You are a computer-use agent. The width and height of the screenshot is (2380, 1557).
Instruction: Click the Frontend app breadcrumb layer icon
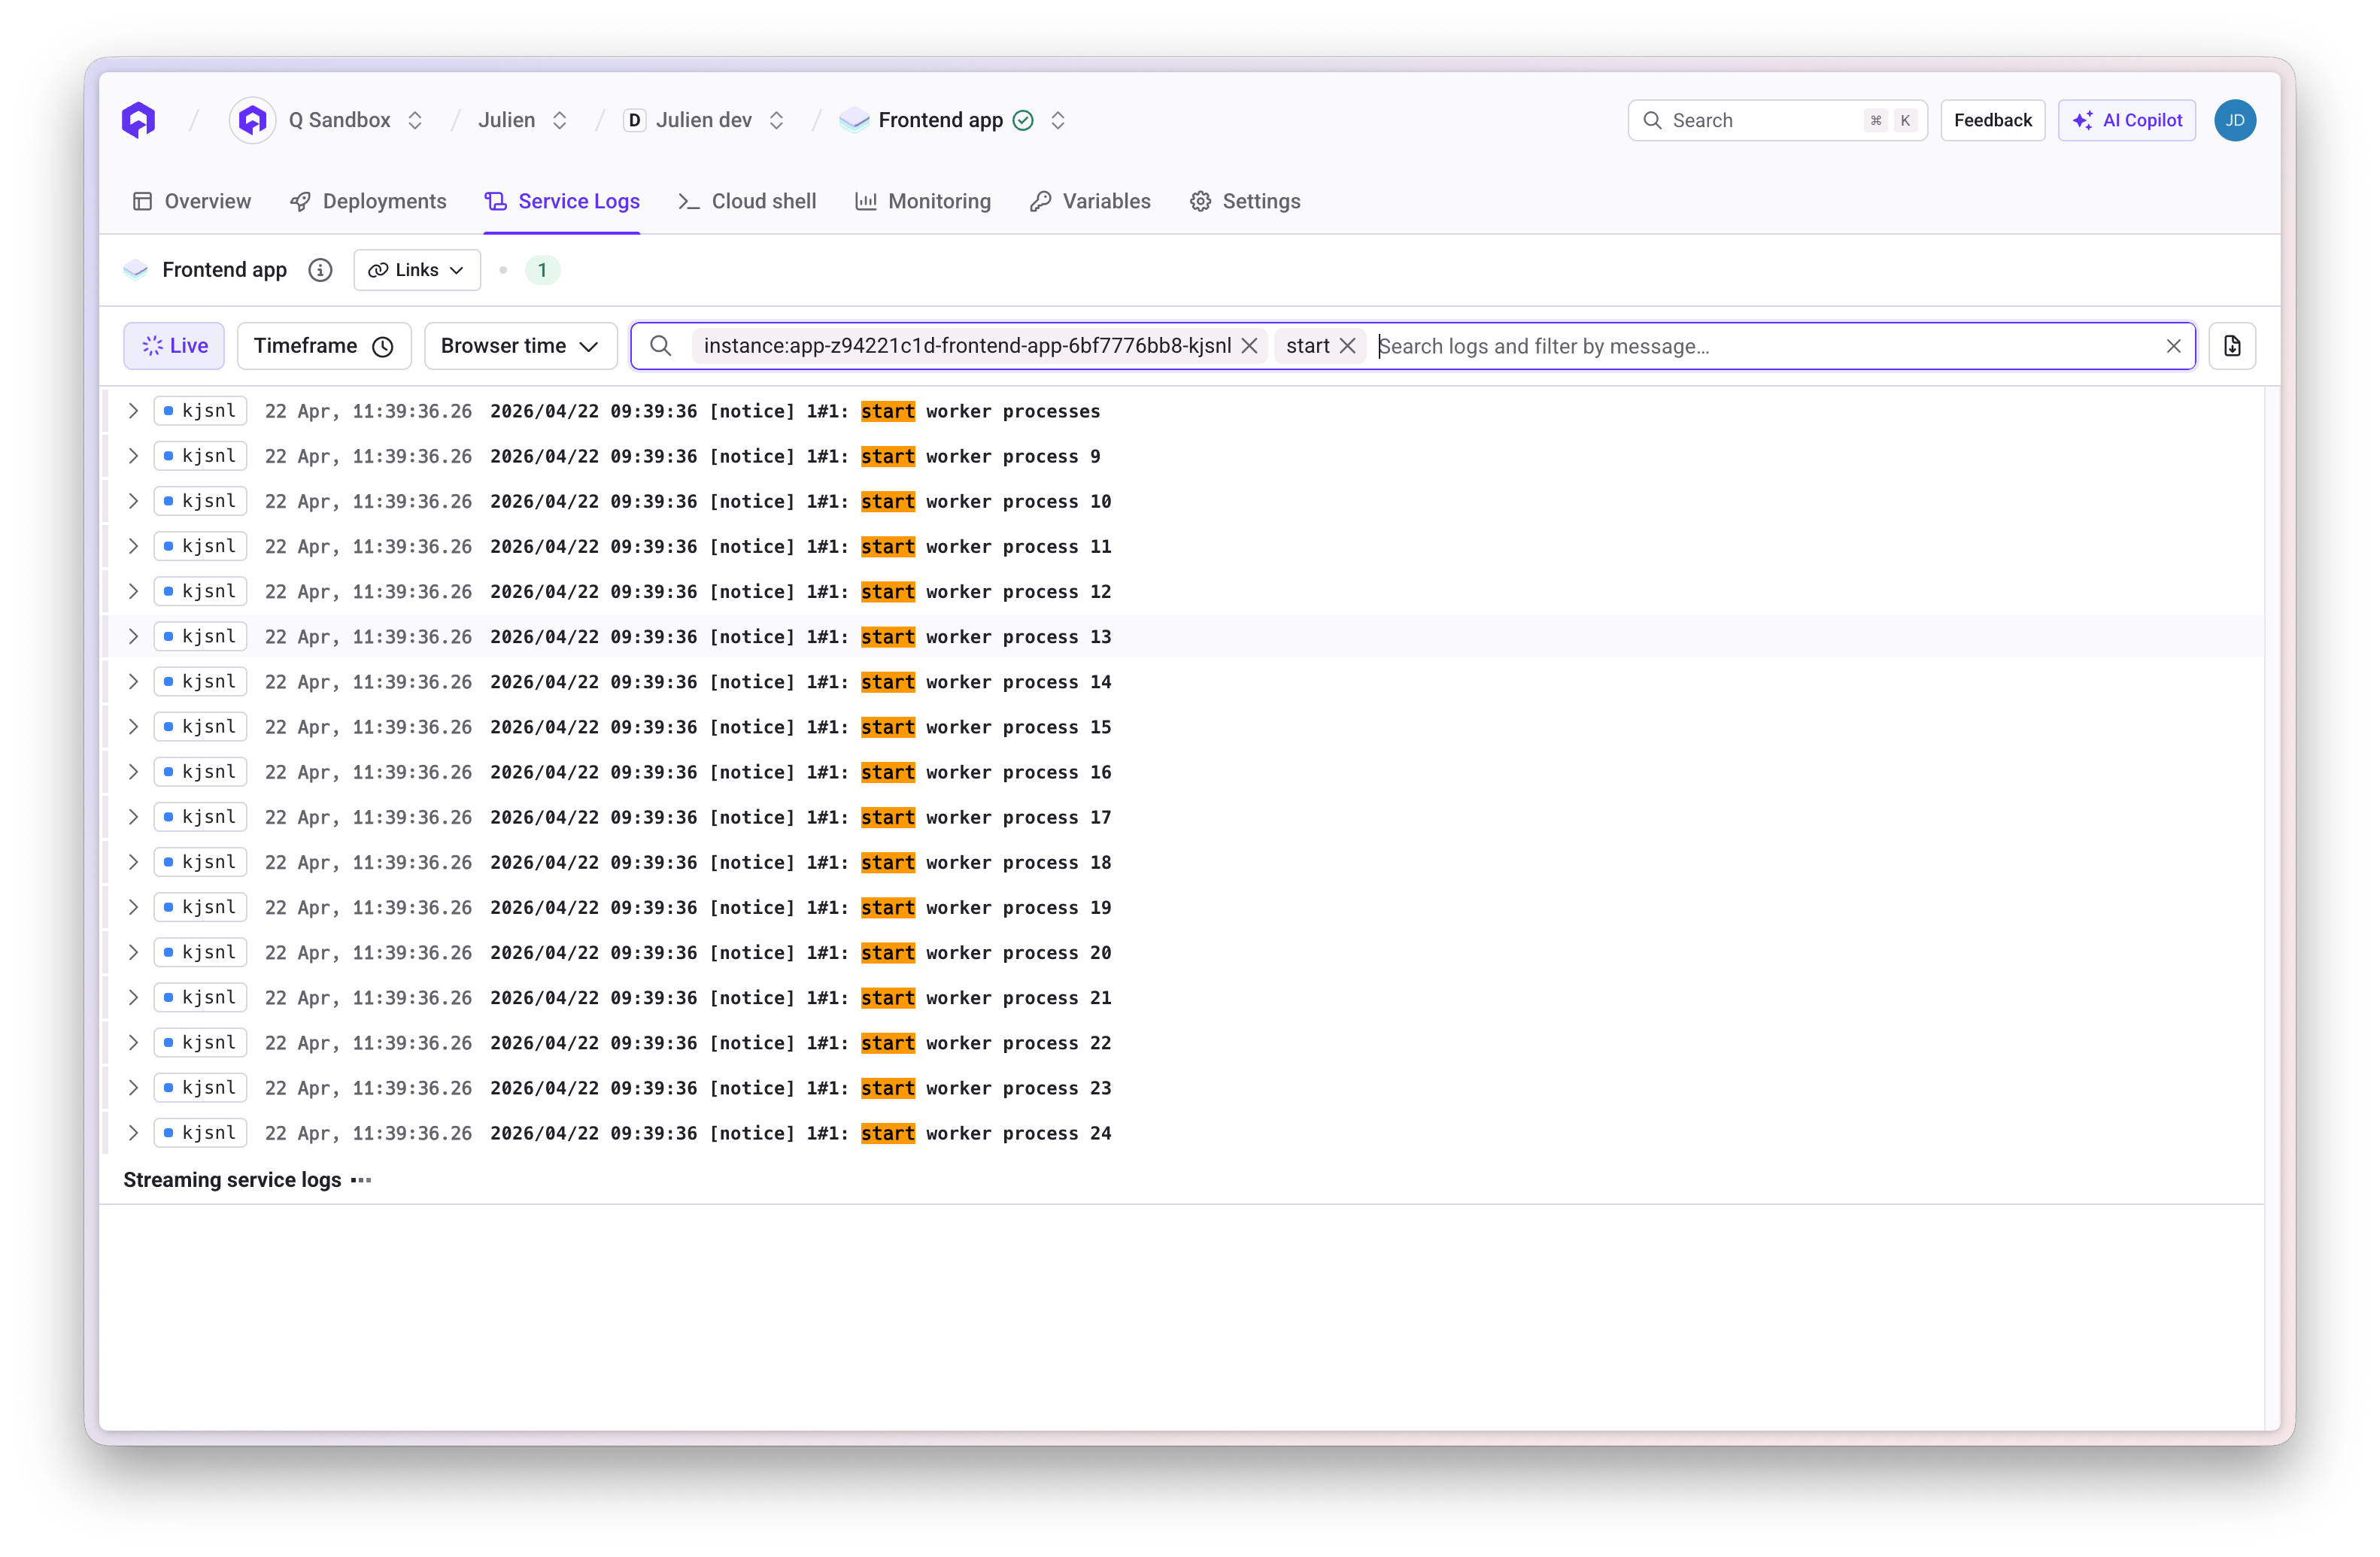pos(854,120)
